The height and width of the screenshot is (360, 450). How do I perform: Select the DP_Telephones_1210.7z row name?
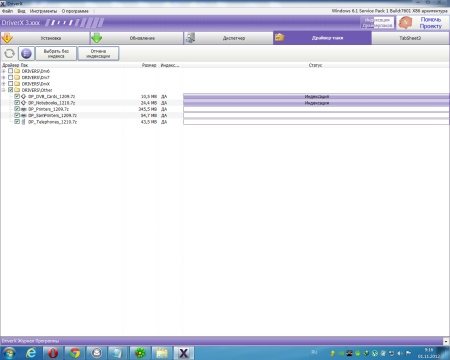click(x=52, y=122)
